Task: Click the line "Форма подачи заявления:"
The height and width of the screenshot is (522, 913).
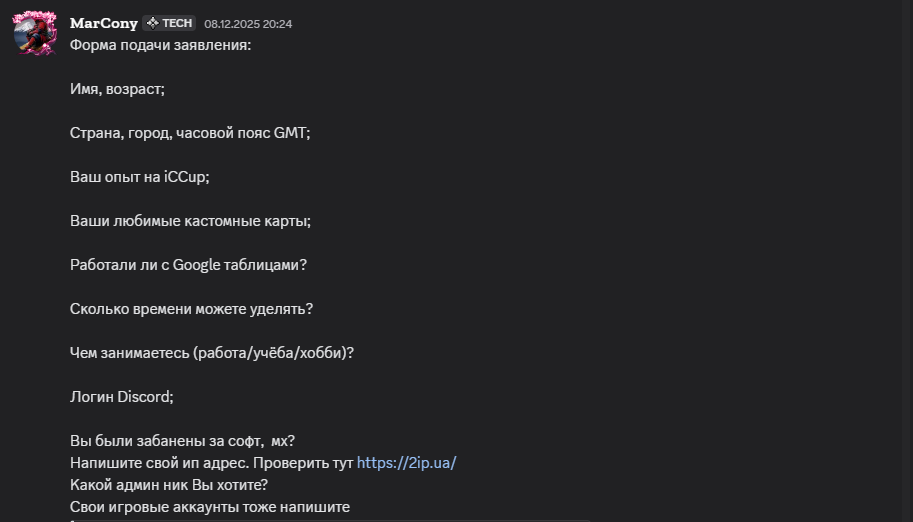Action: 160,45
